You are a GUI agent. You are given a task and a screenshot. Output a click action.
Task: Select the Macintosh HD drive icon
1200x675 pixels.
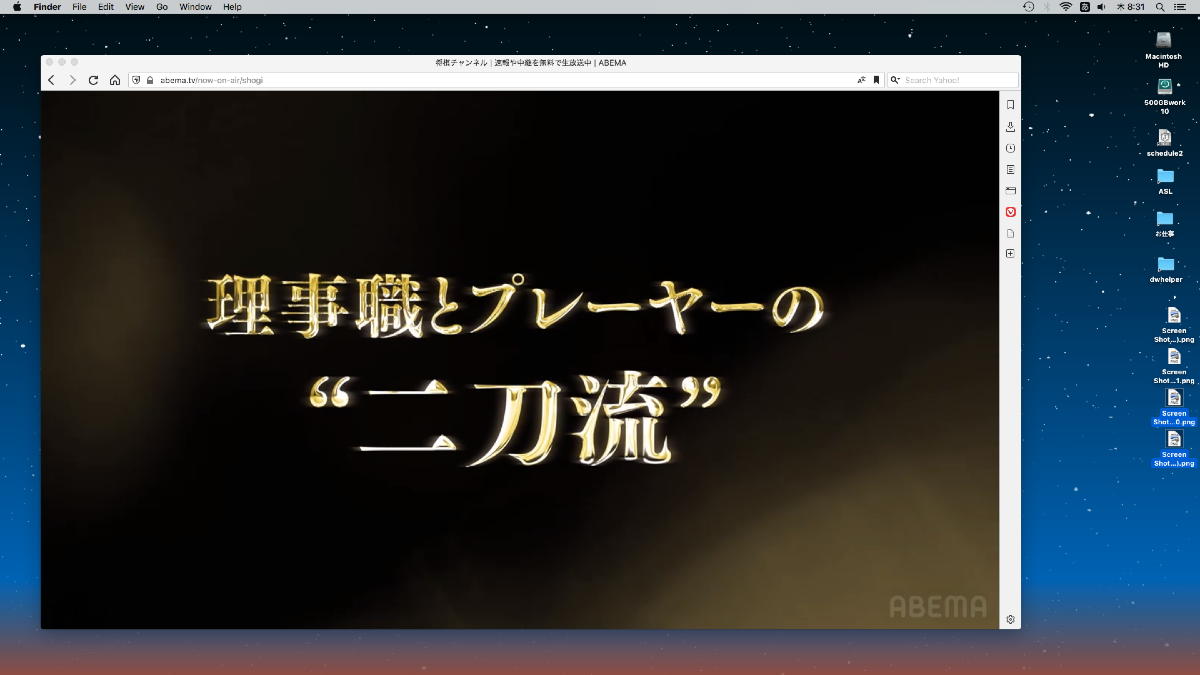pos(1164,40)
